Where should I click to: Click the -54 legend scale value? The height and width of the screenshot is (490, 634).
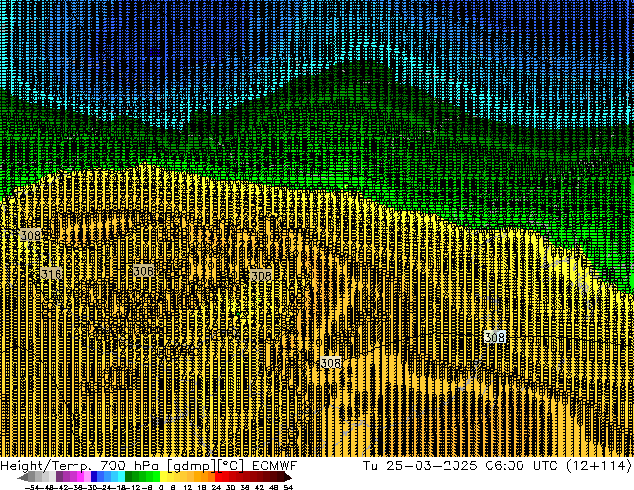32,487
